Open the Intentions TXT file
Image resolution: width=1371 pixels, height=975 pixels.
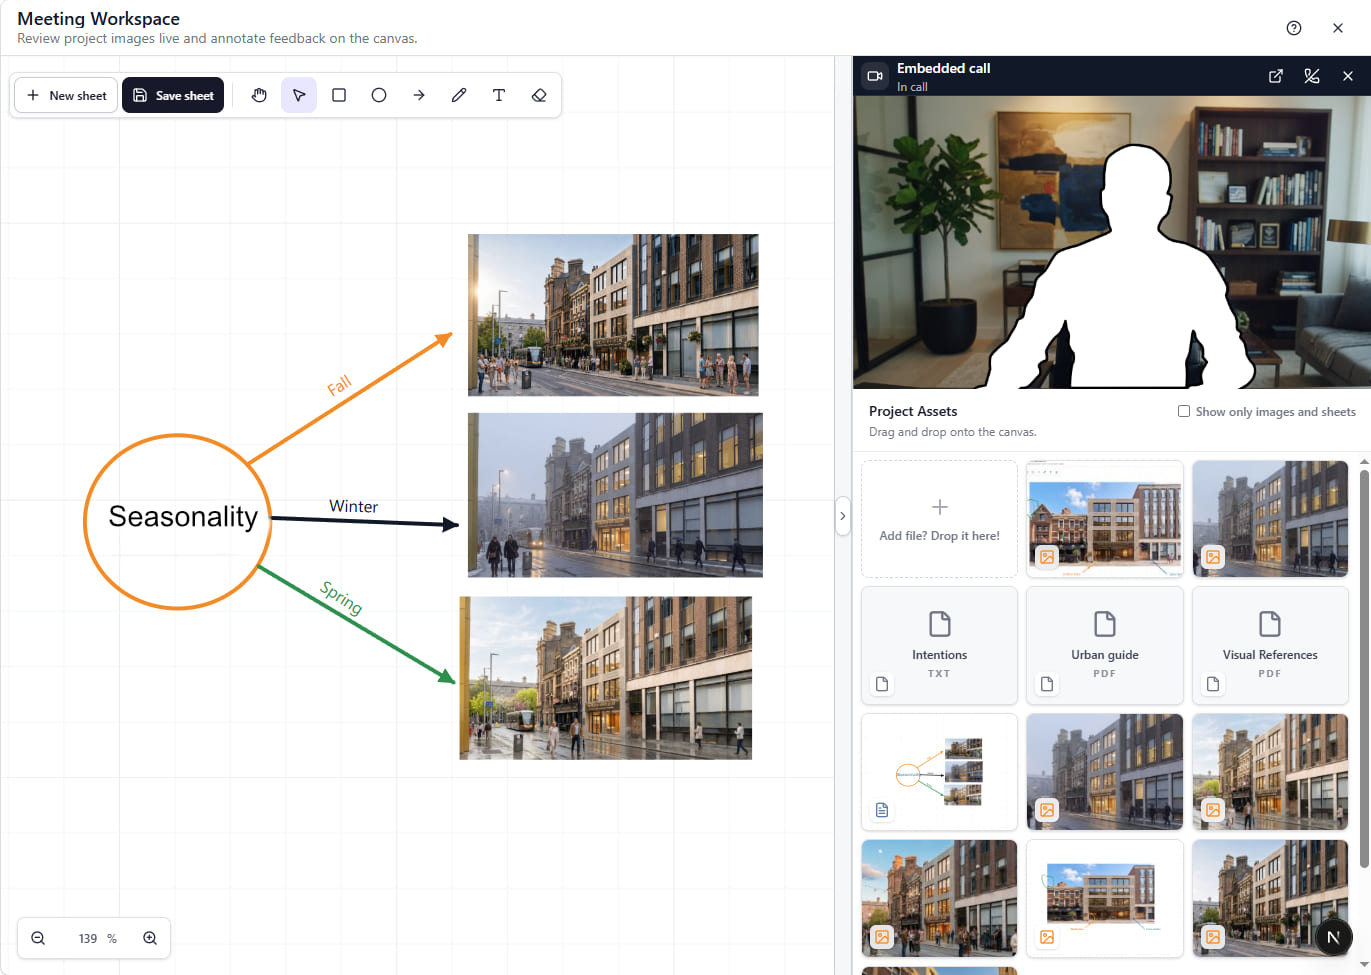pos(939,645)
